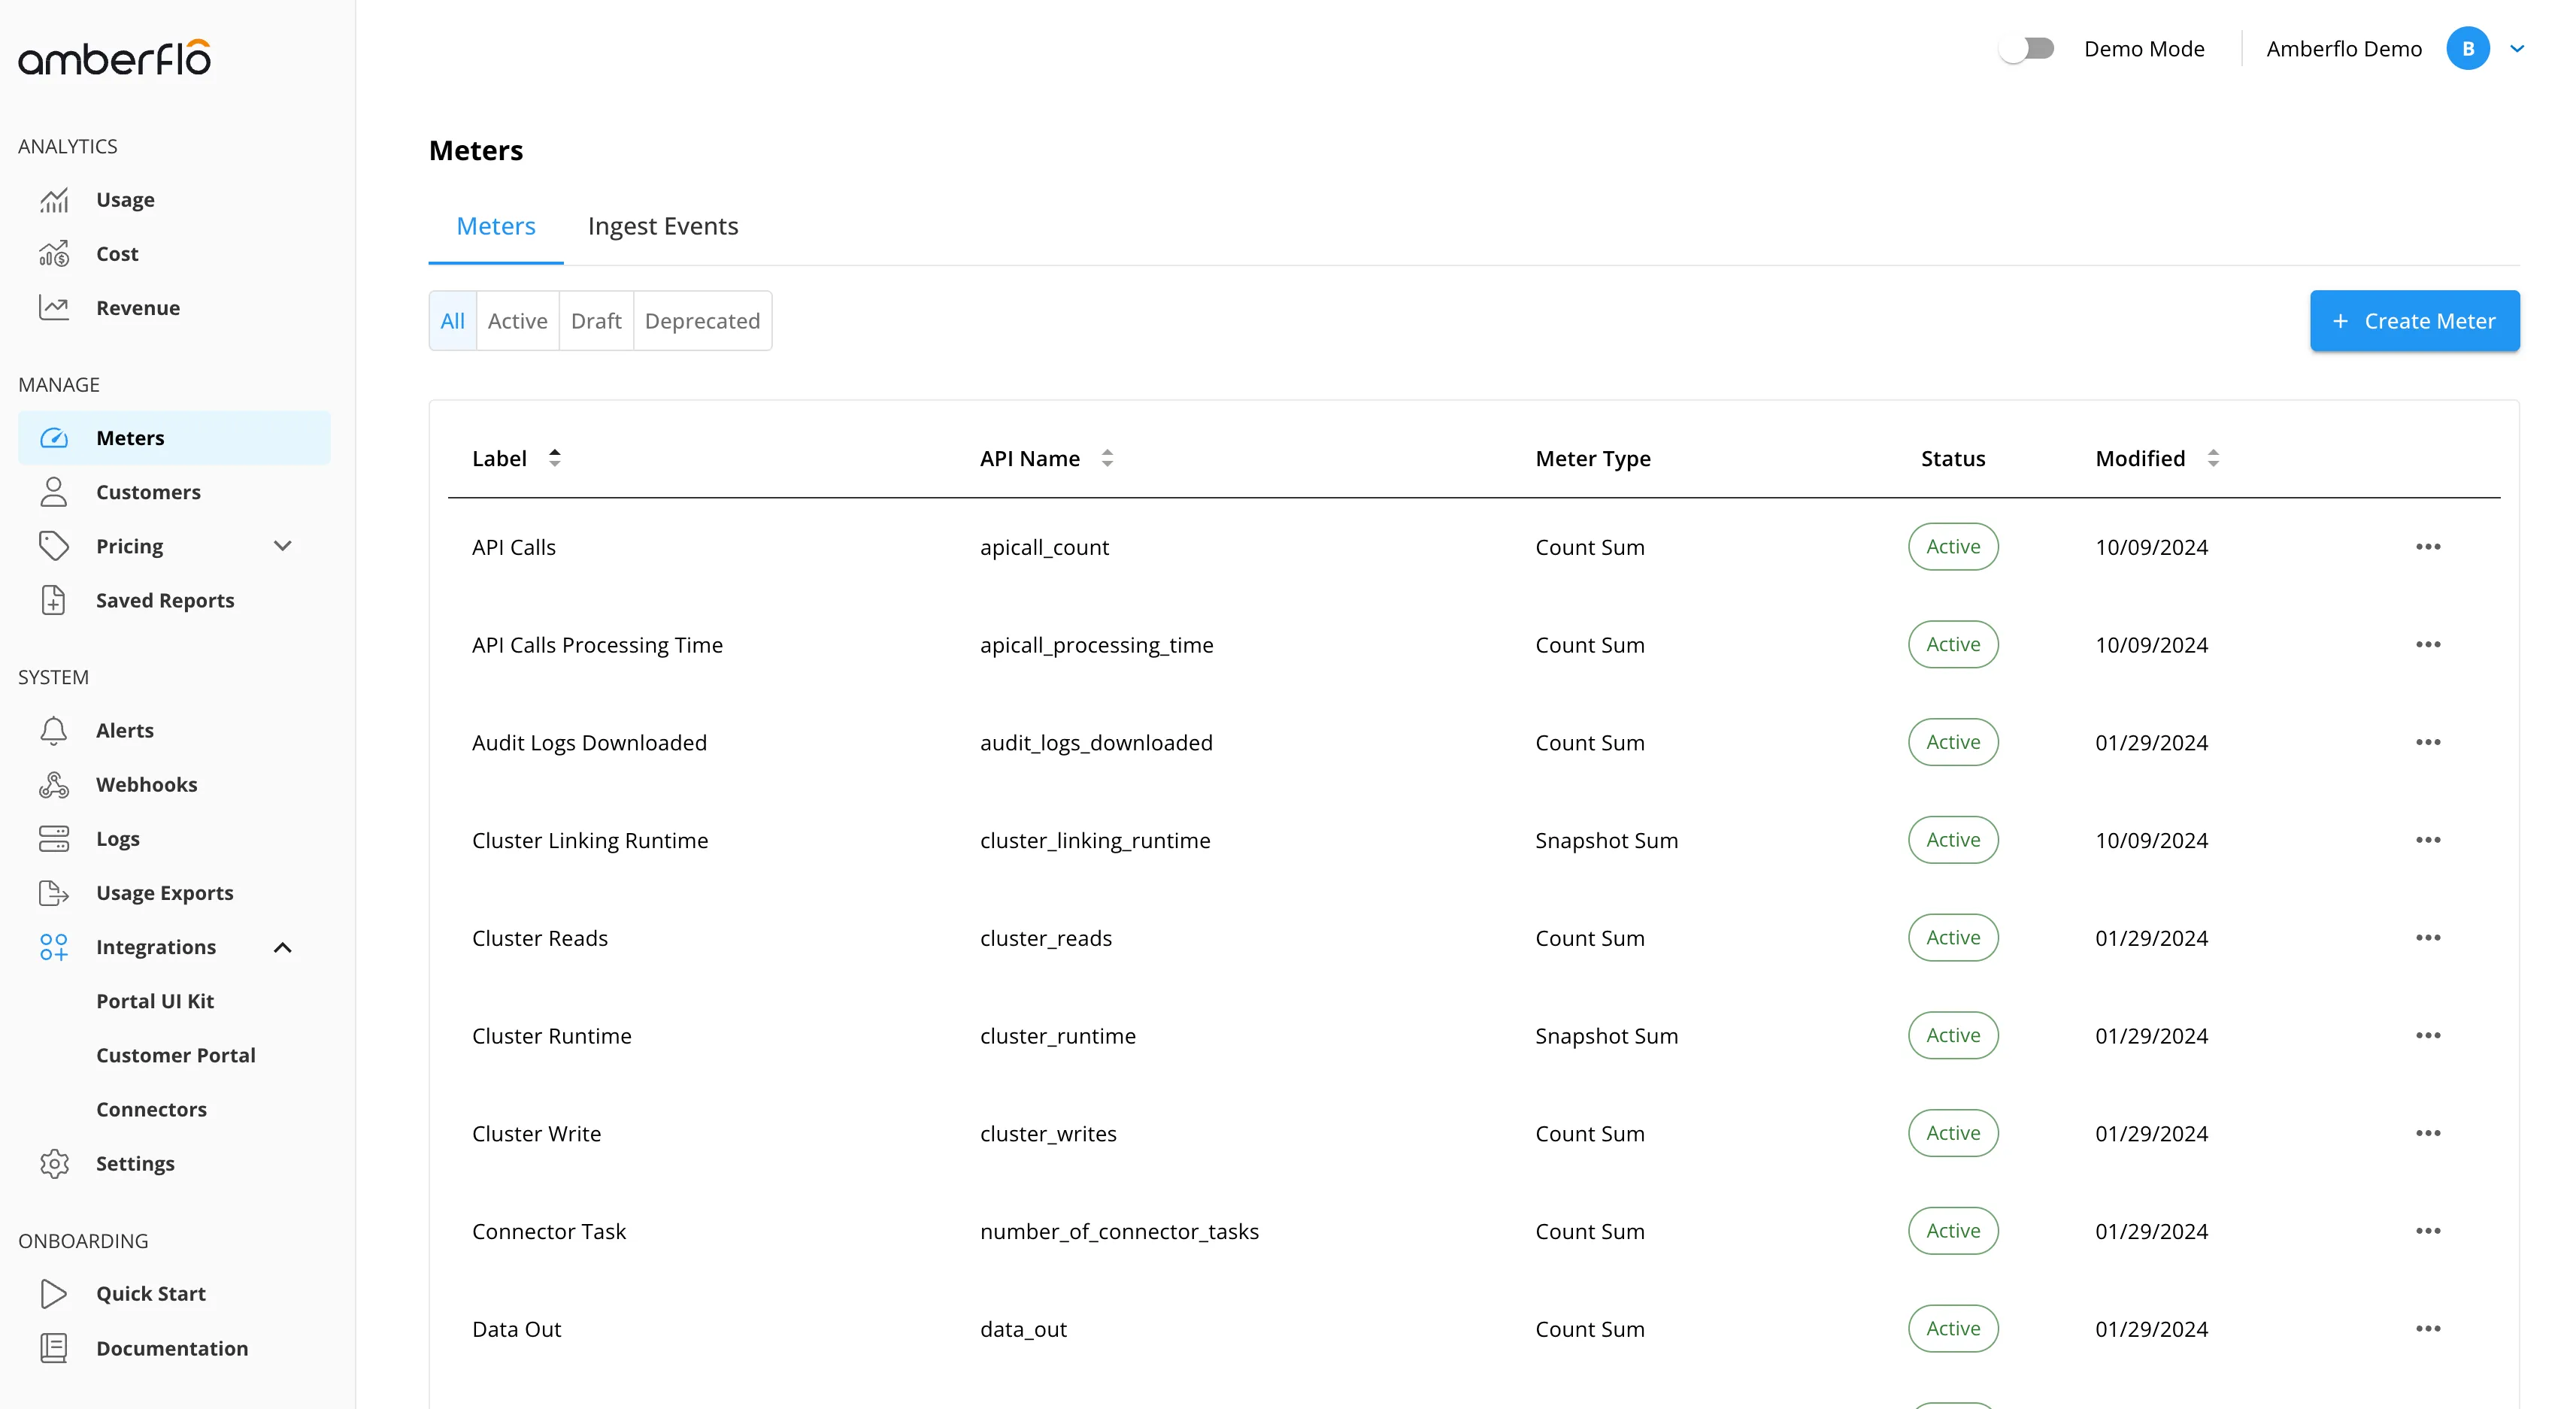Click the Settings gear icon
2576x1409 pixels.
pos(54,1164)
